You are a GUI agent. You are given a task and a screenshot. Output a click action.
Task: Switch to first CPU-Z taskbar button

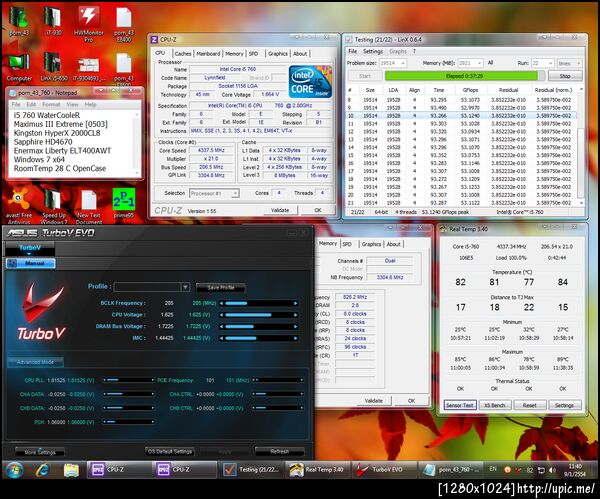[119, 470]
